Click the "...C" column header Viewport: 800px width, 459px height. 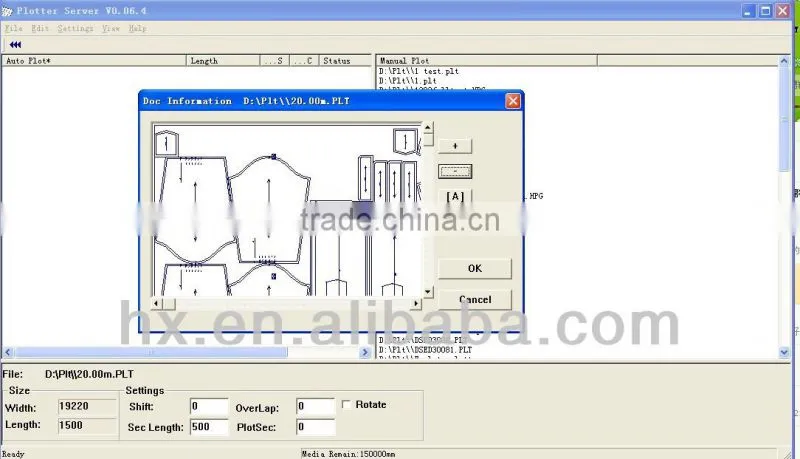tap(304, 61)
